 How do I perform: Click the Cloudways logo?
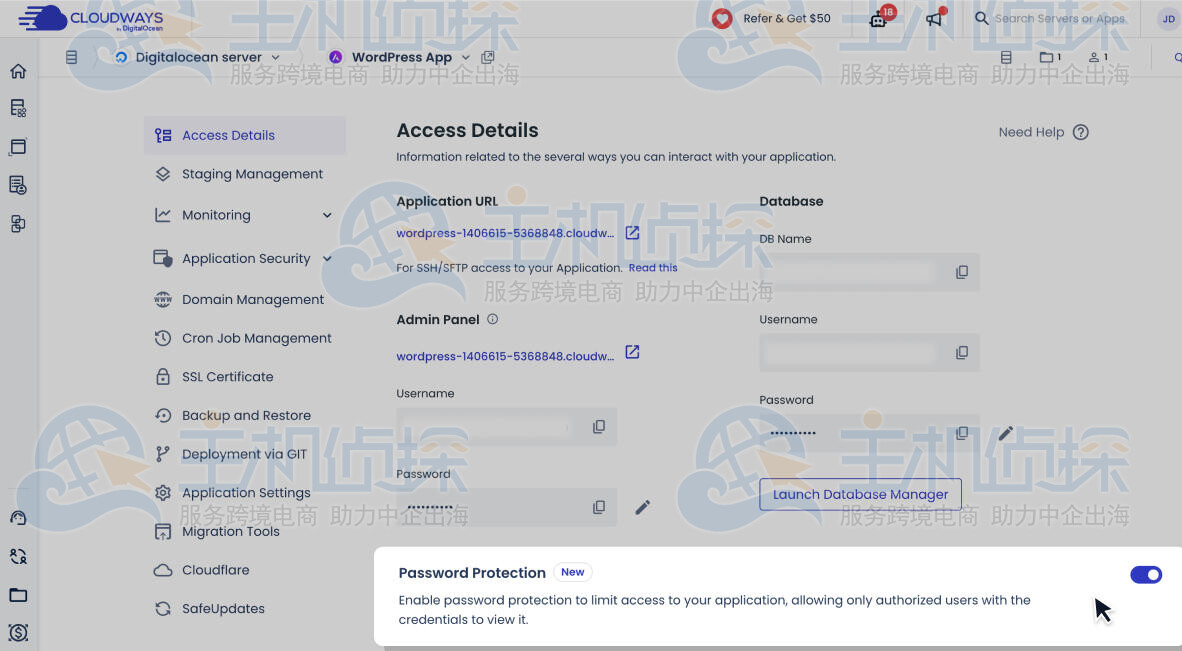tap(90, 19)
